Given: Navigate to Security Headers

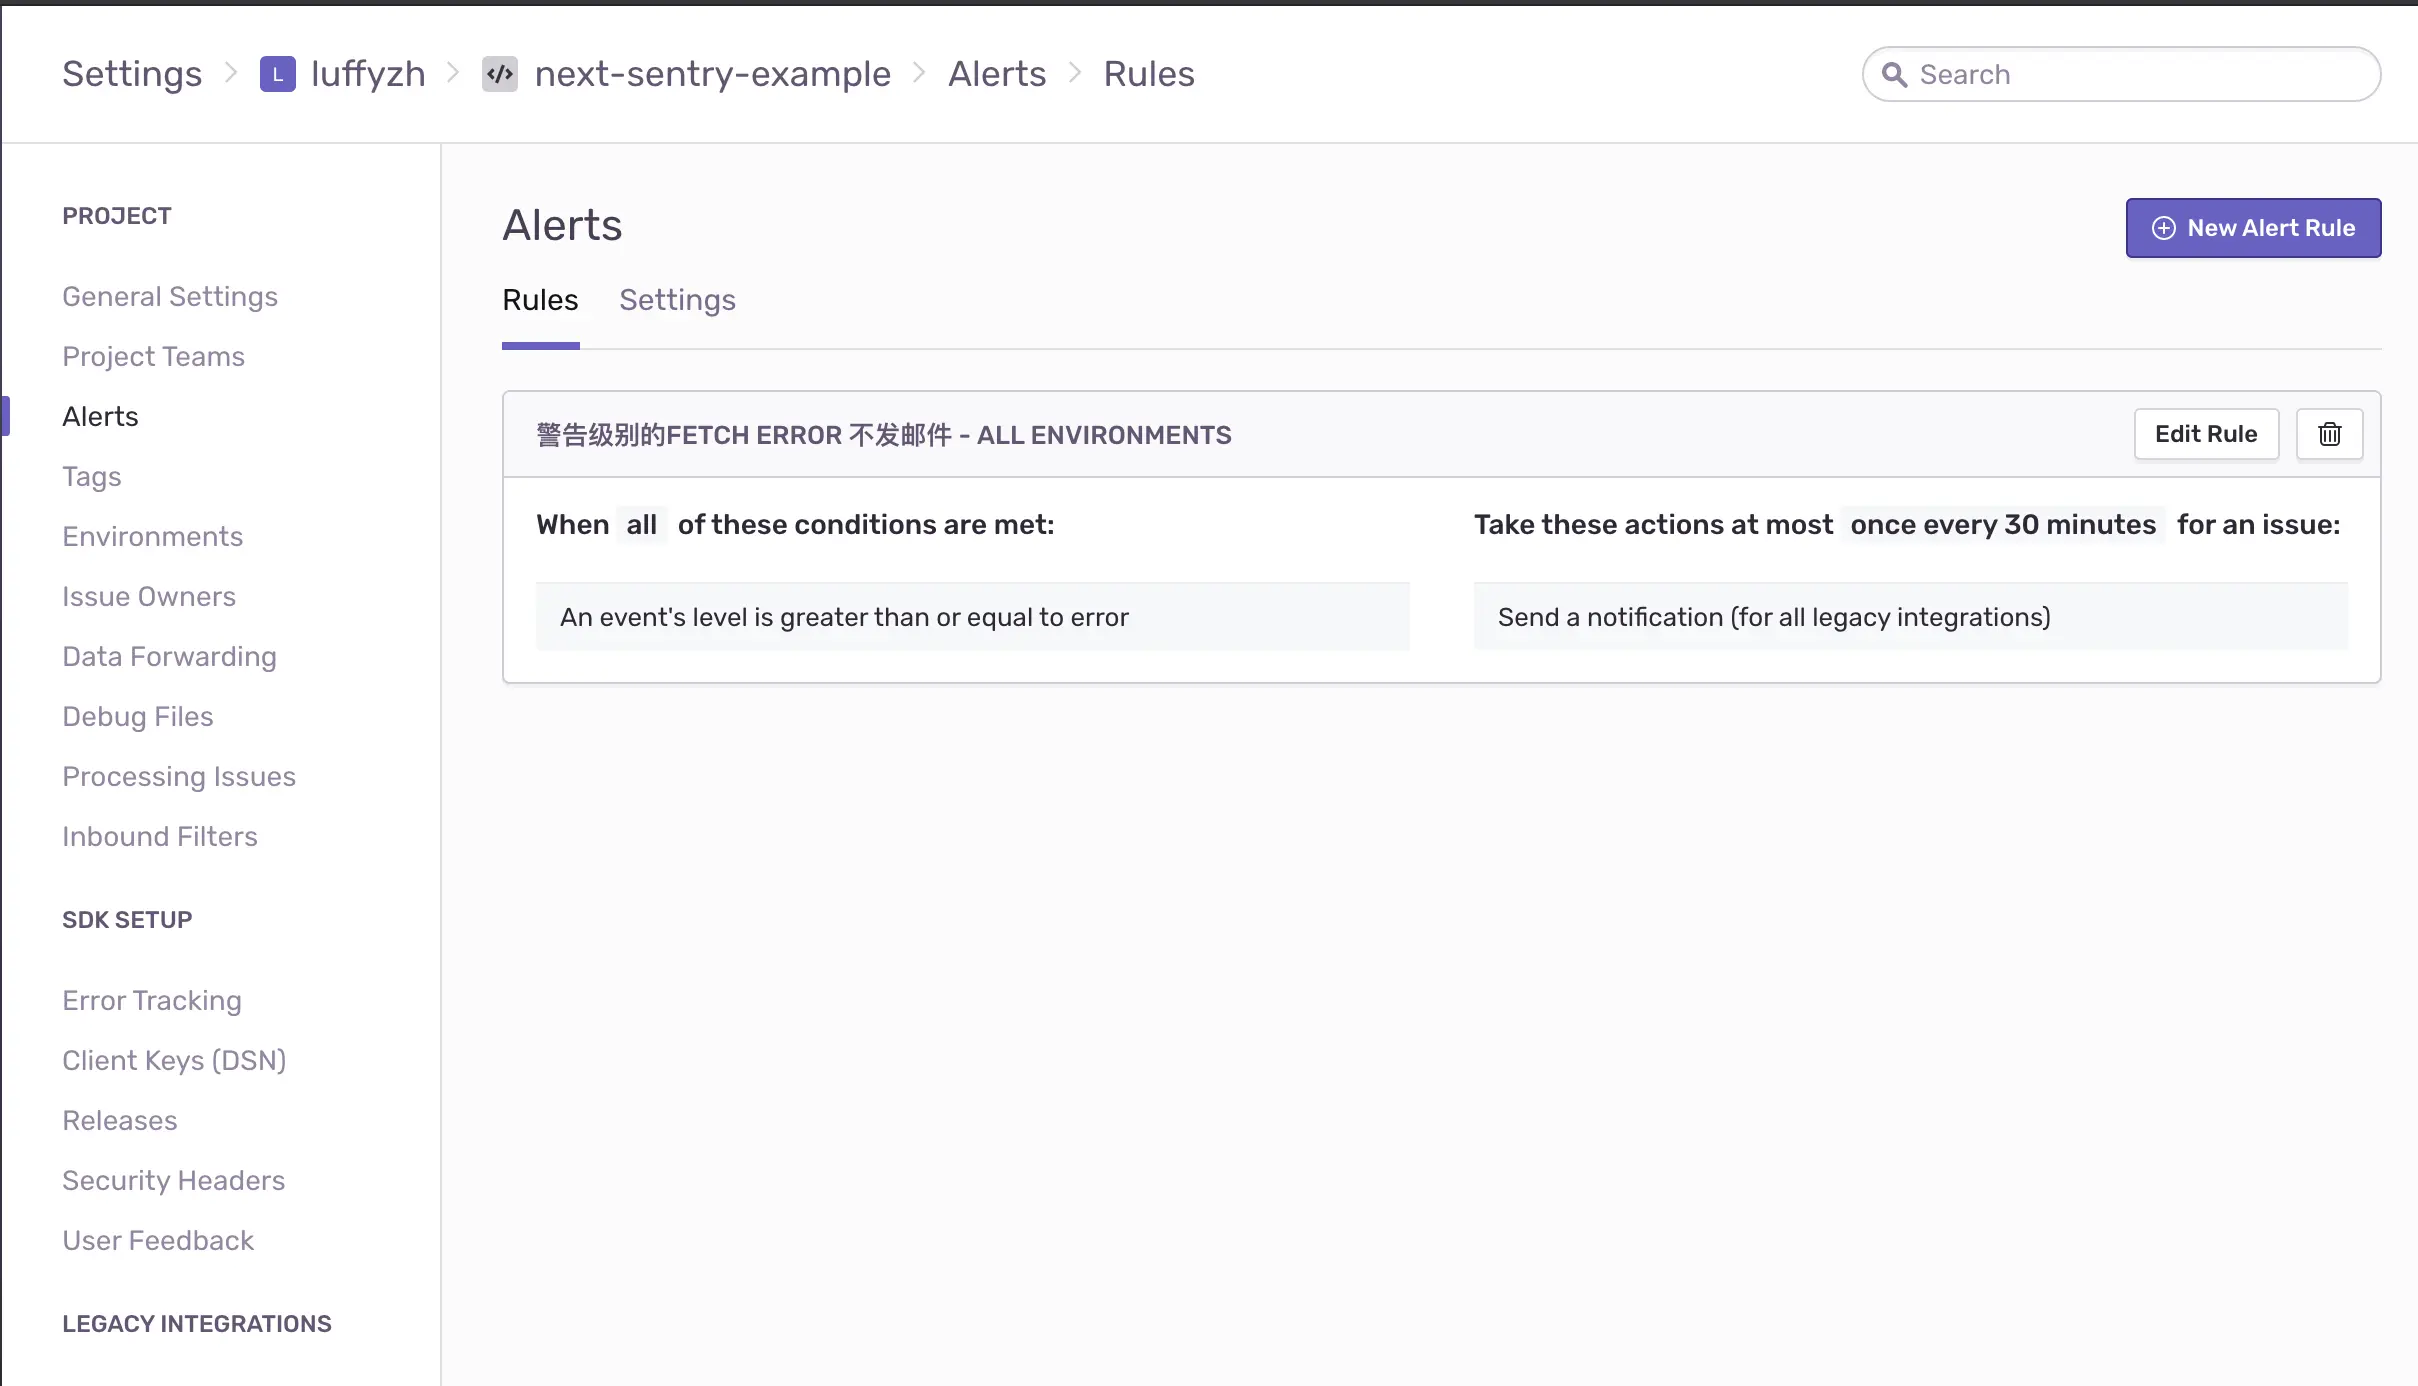Looking at the screenshot, I should (x=173, y=1181).
